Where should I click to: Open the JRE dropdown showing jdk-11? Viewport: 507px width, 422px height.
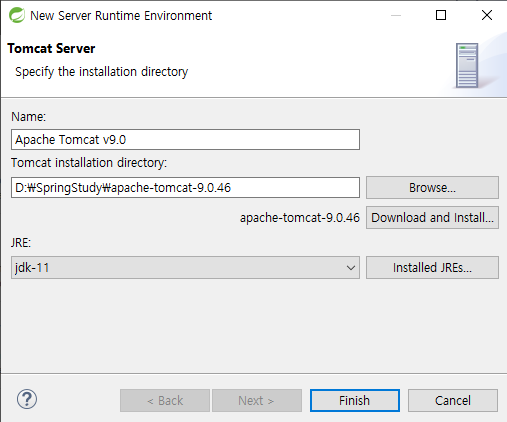click(185, 267)
